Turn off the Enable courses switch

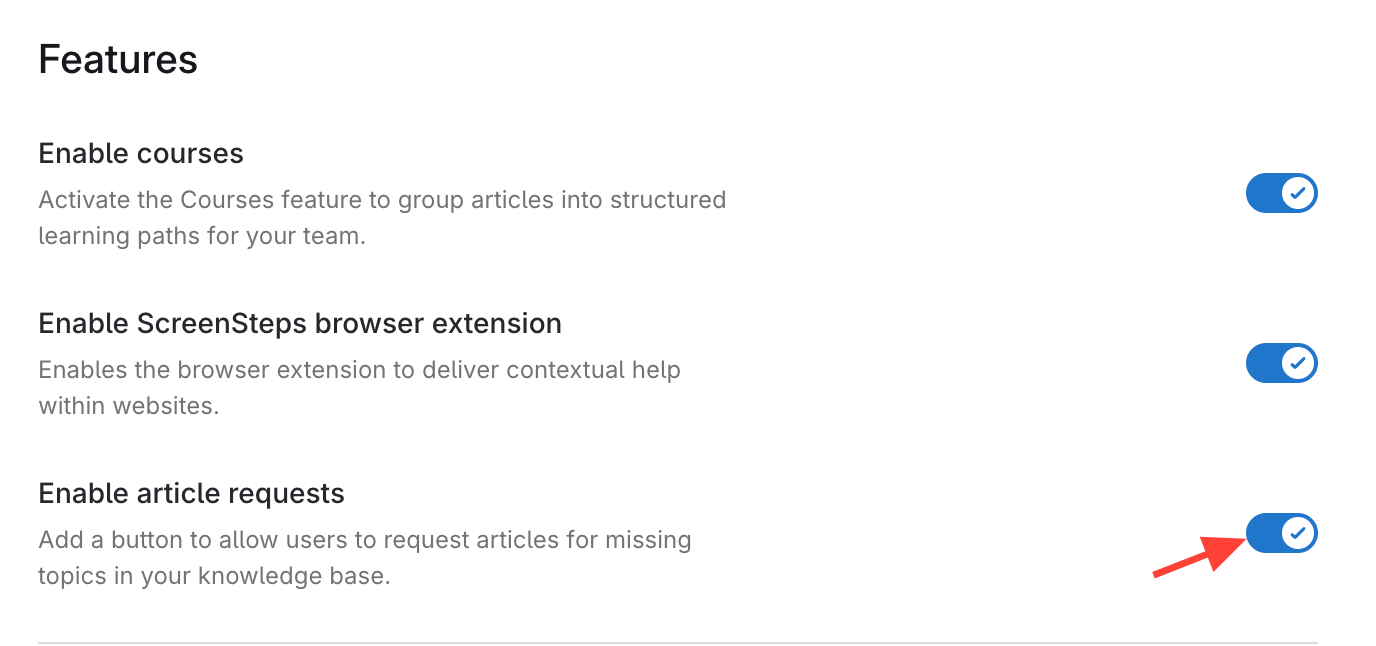click(1281, 193)
